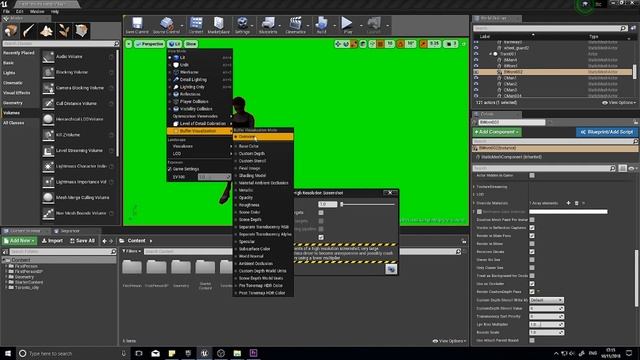
Task: Toggle the Use as Occluder checkbox
Action: (532, 284)
